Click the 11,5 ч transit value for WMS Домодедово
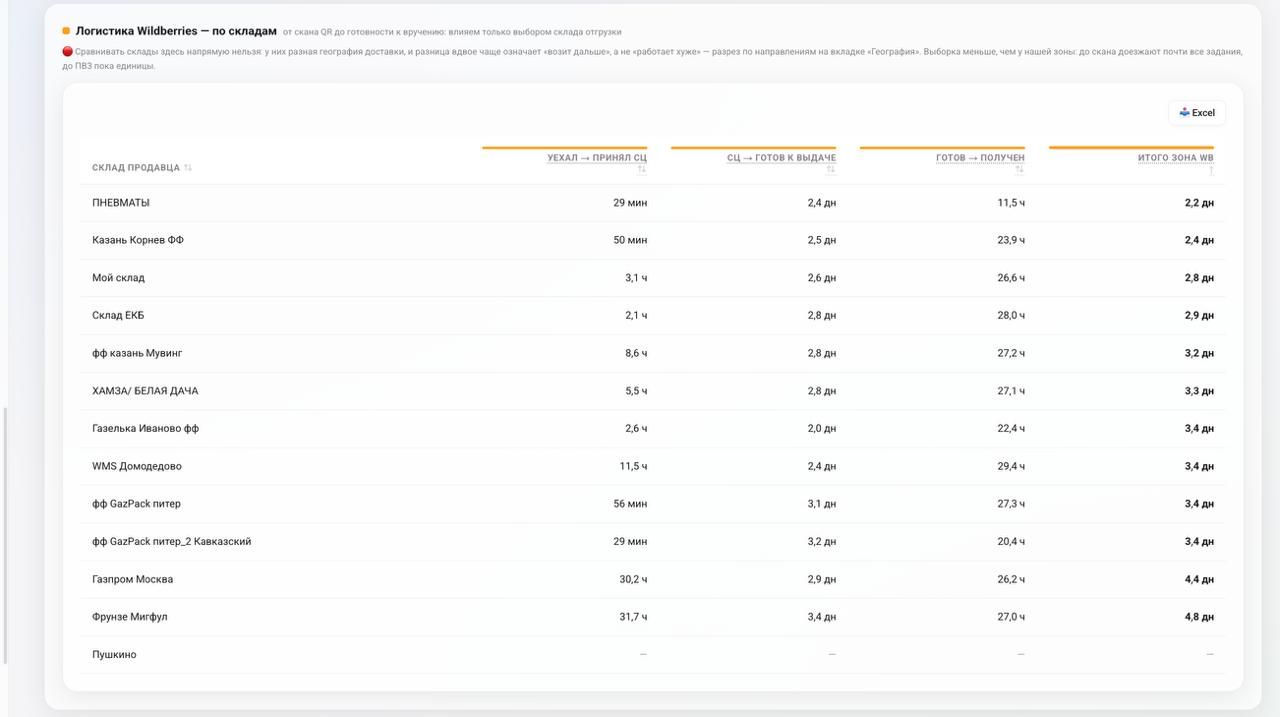Image resolution: width=1280 pixels, height=717 pixels. 633,467
